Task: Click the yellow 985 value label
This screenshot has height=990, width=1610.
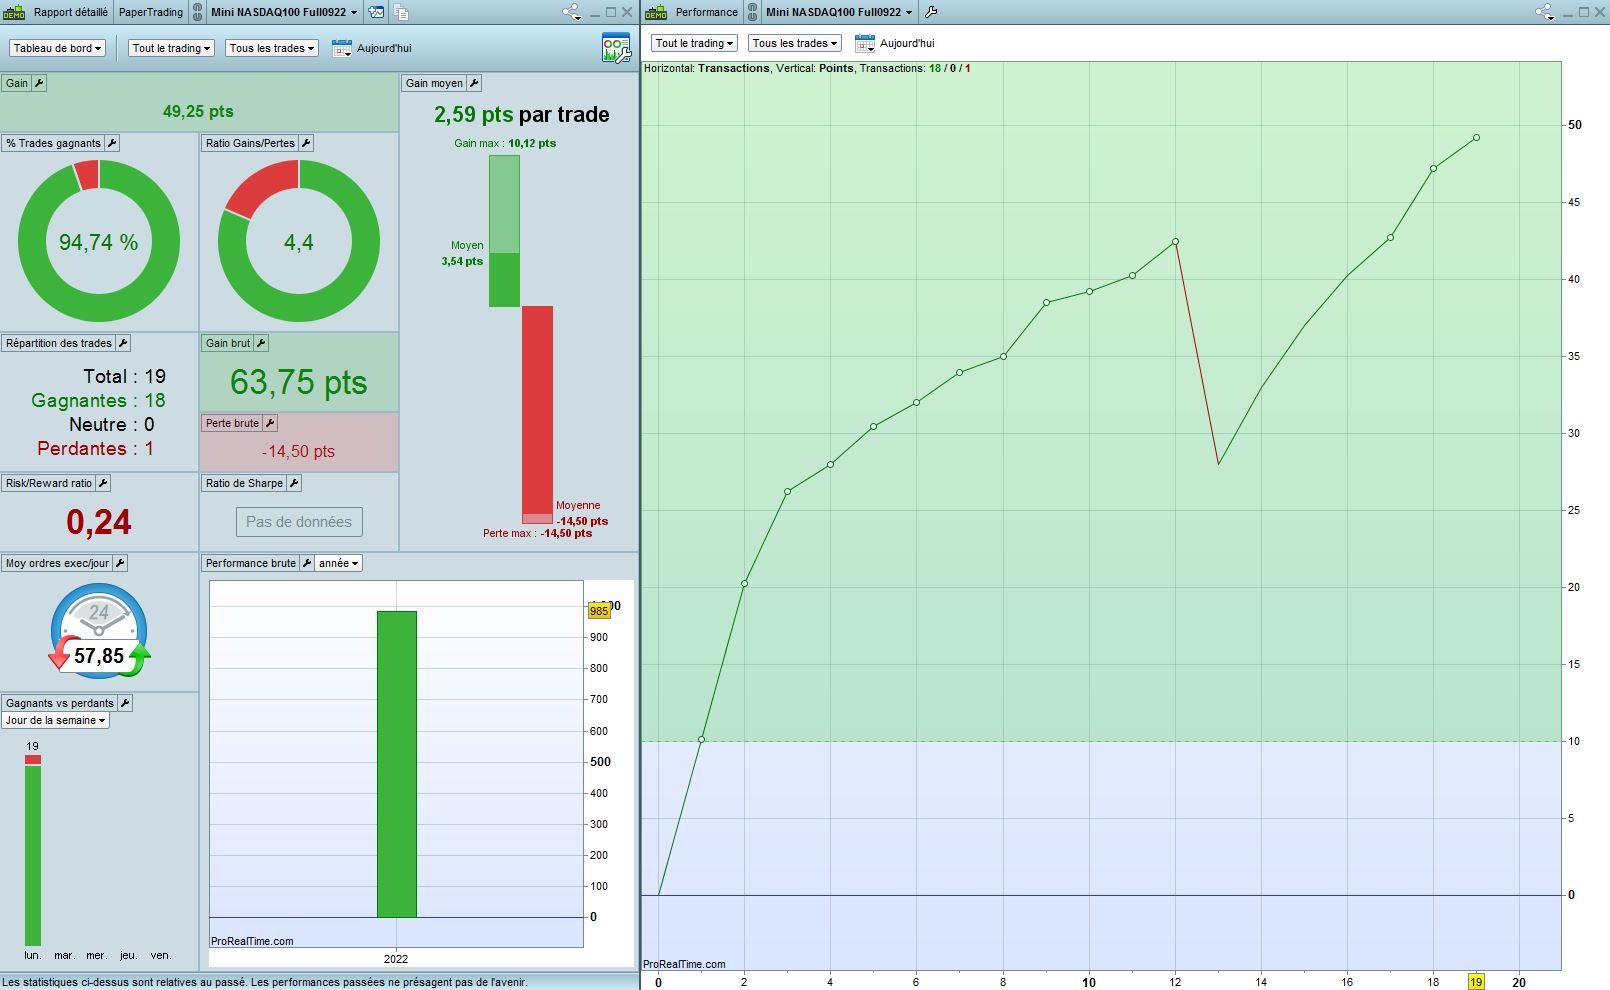Action: click(x=599, y=611)
